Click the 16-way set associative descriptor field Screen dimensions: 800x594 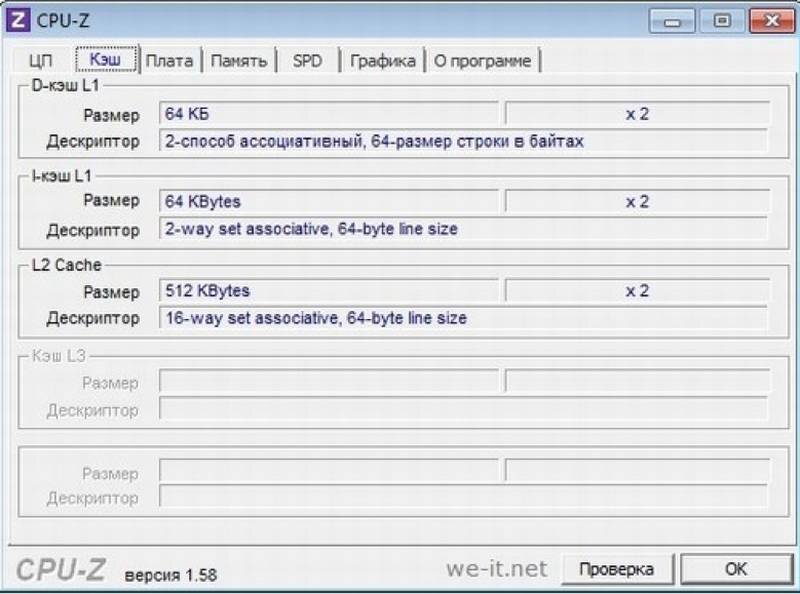[x=463, y=318]
